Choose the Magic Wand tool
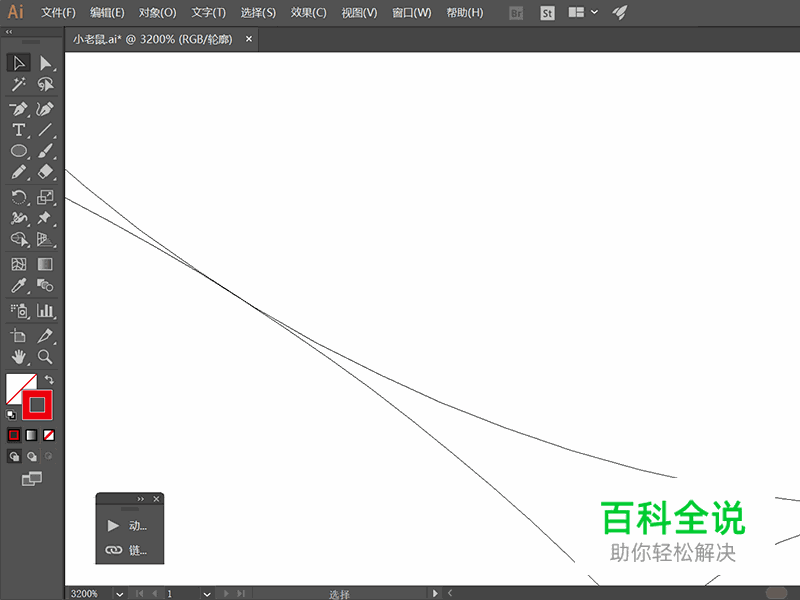Screen dimensions: 800x600 [18, 84]
